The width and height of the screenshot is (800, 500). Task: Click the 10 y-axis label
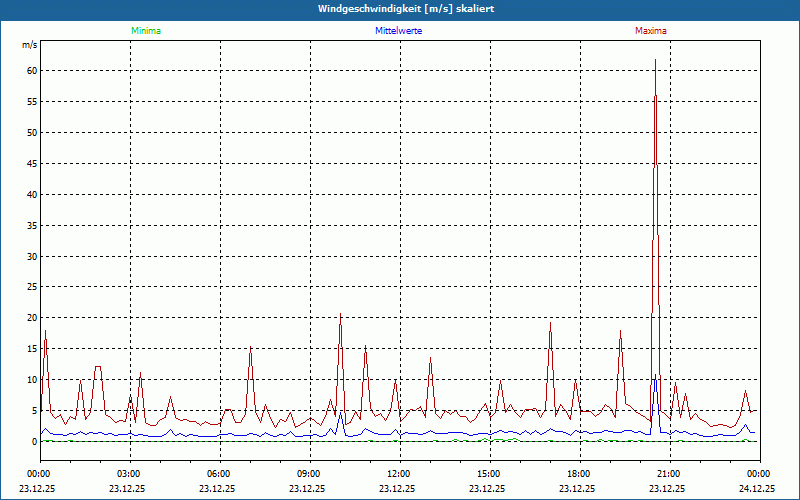coord(31,380)
